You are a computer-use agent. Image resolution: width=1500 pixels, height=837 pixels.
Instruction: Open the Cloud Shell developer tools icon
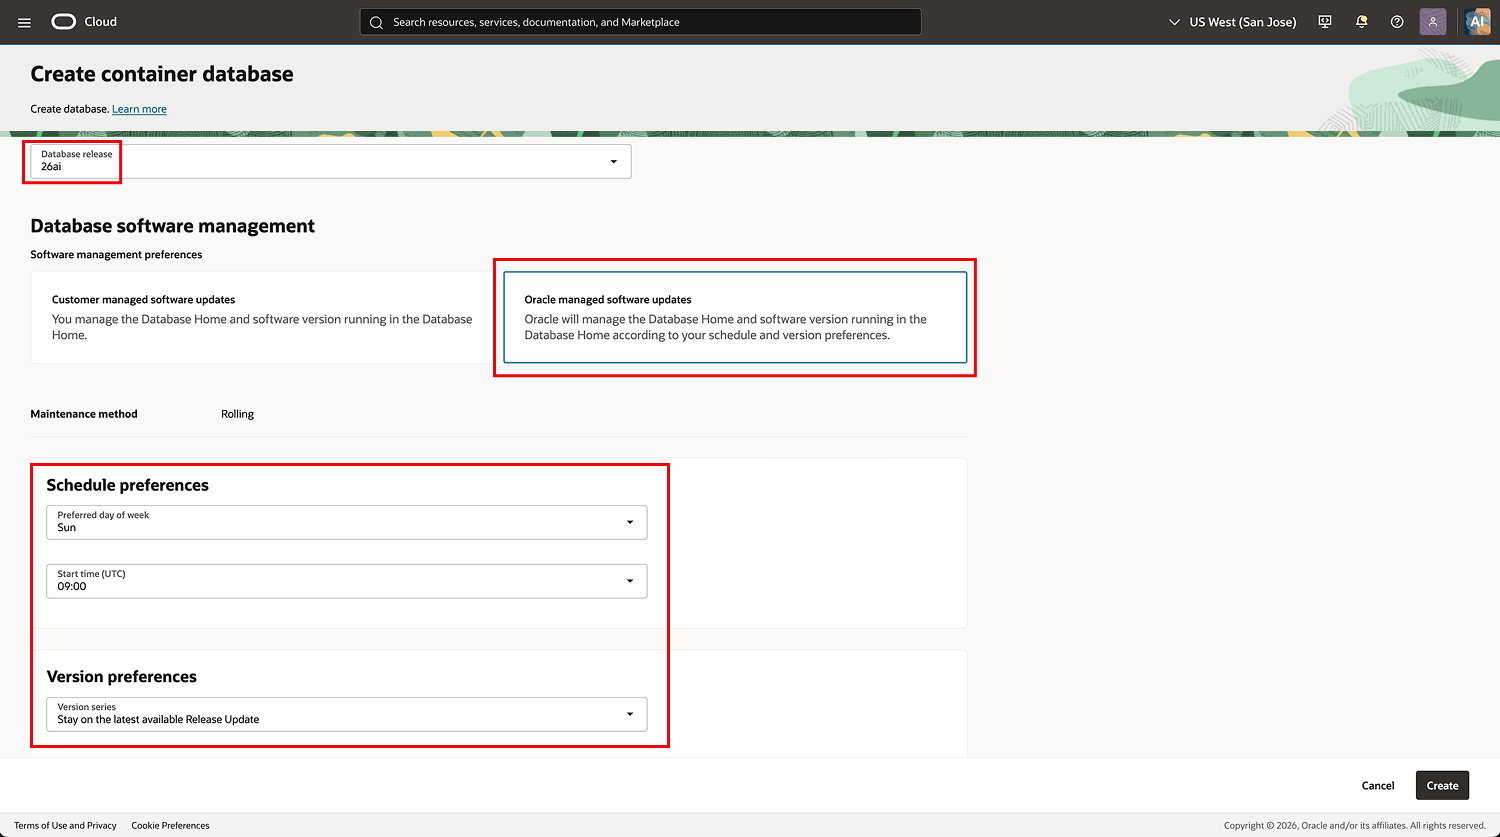1325,22
